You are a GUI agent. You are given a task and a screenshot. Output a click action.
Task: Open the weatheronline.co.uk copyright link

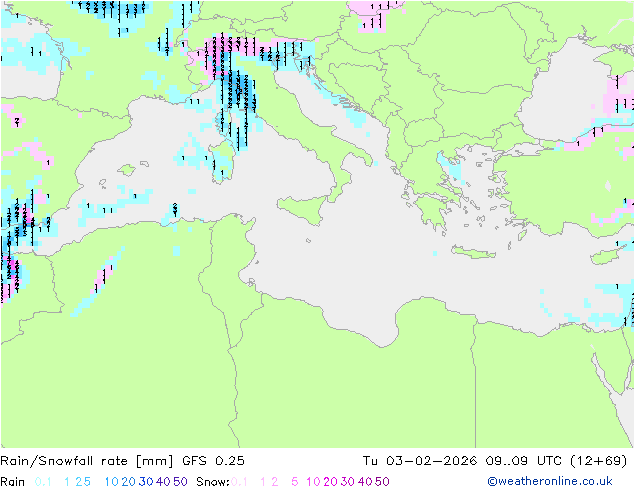550,482
